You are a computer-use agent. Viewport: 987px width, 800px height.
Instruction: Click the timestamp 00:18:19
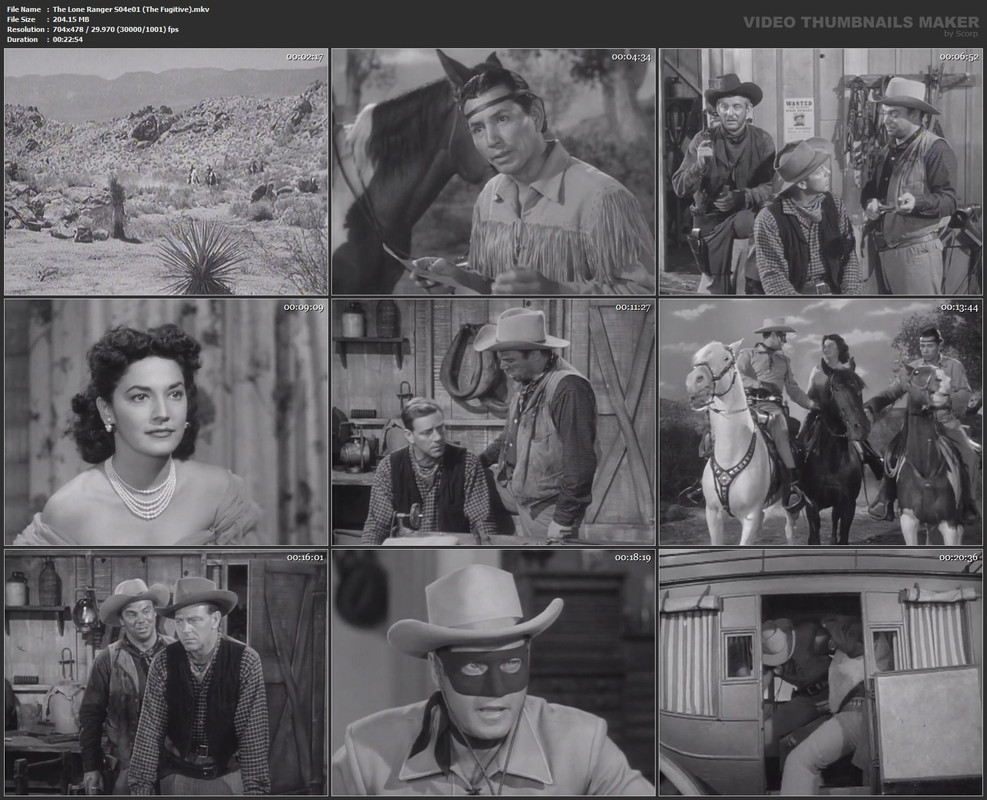tap(633, 557)
